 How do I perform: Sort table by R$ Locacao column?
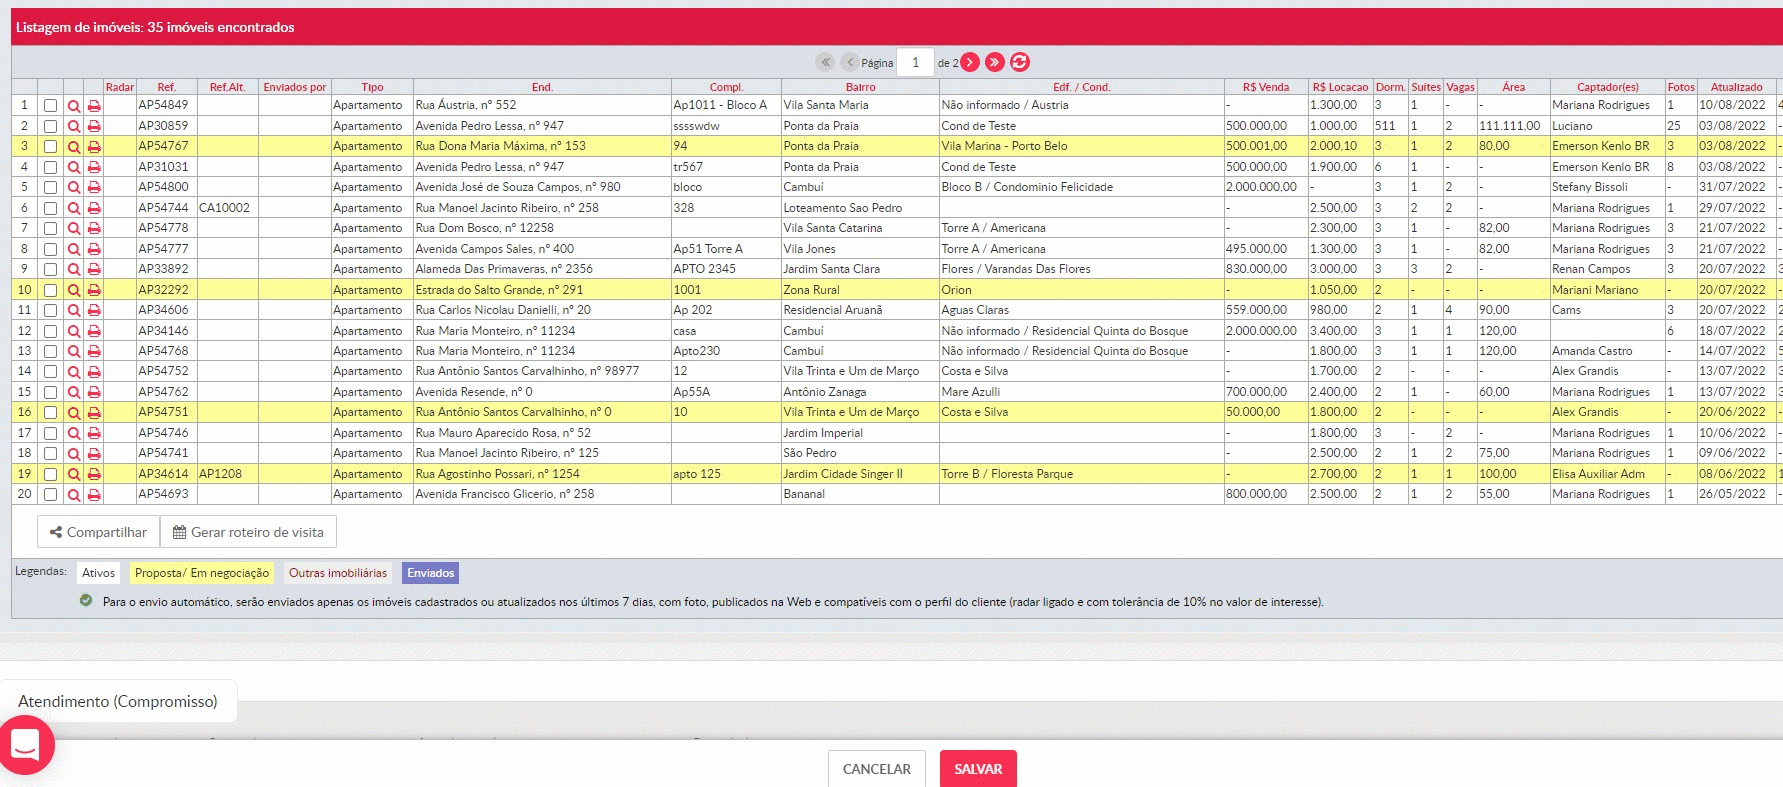pos(1340,87)
